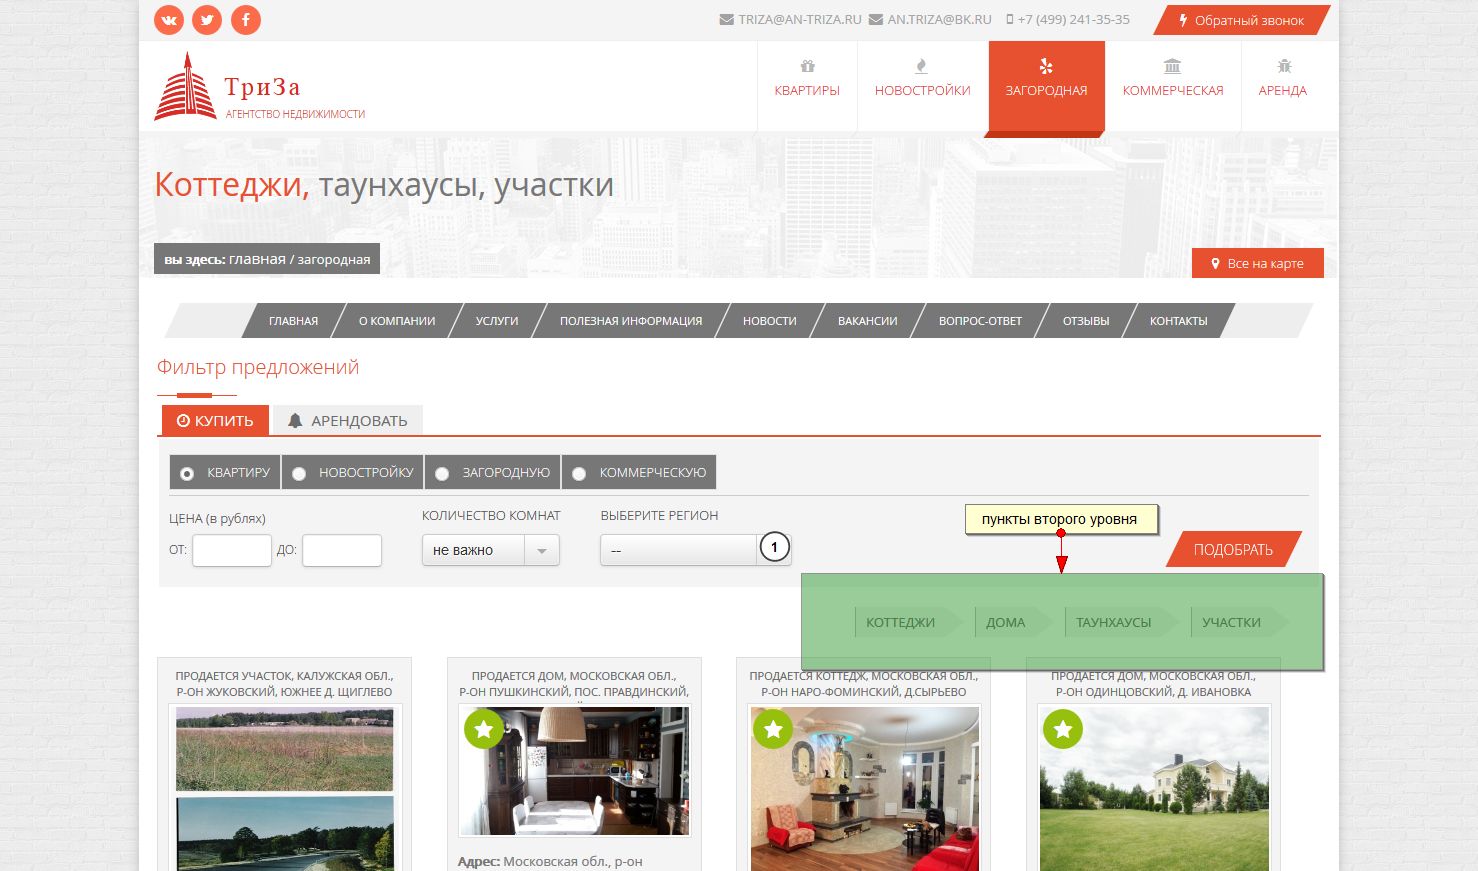Click the Адрес: Московская обл. text

[550, 861]
